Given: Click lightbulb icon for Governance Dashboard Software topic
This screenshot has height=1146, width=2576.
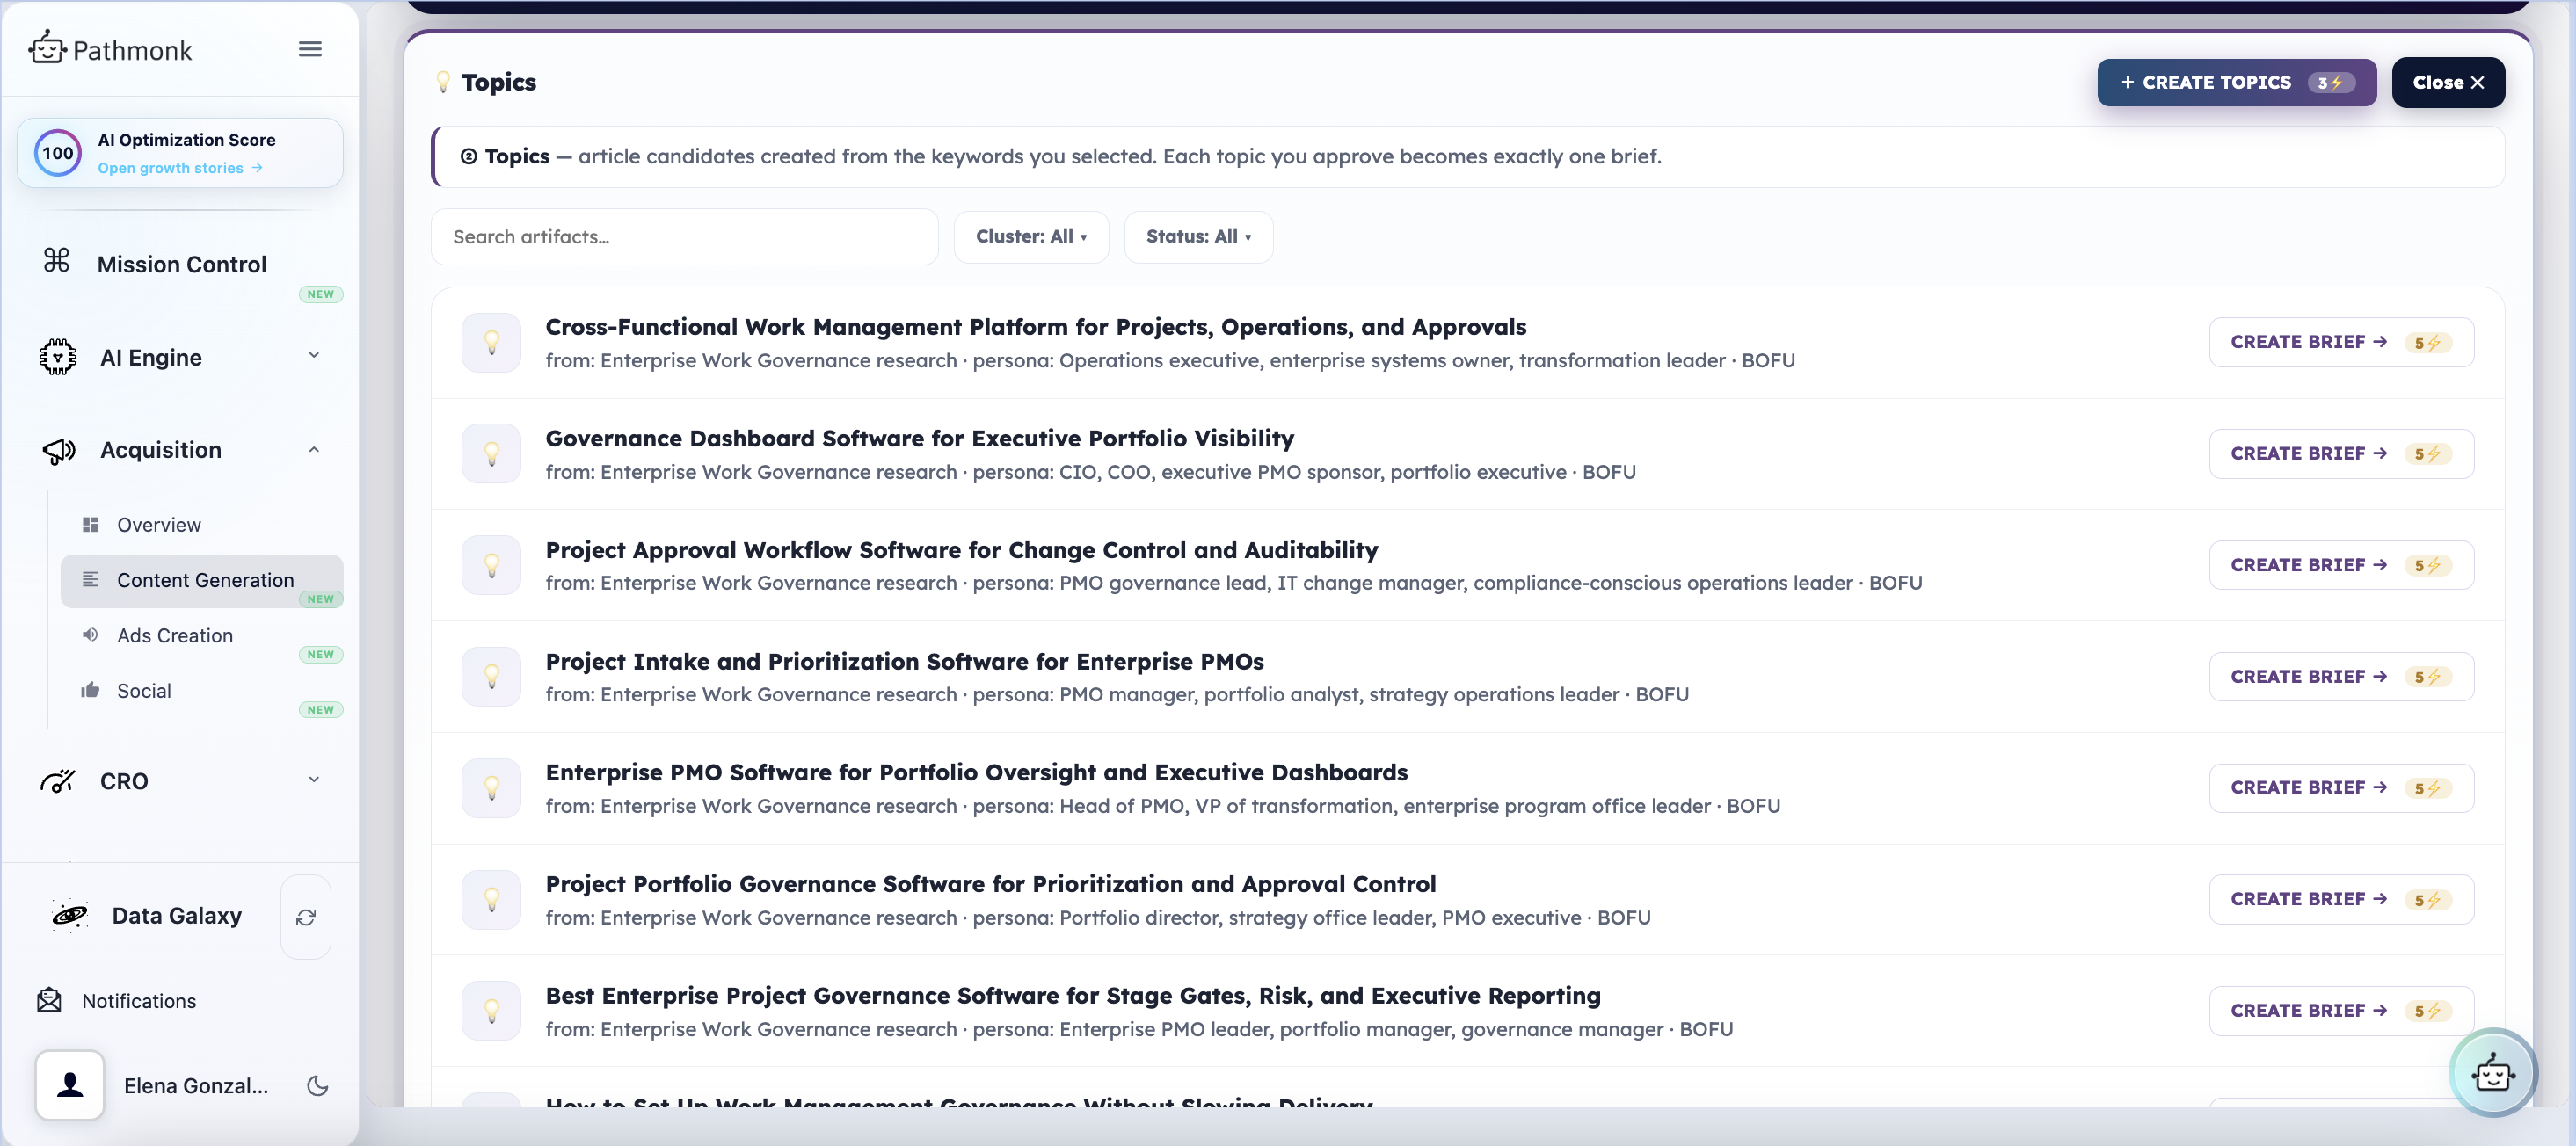Looking at the screenshot, I should pyautogui.click(x=491, y=454).
